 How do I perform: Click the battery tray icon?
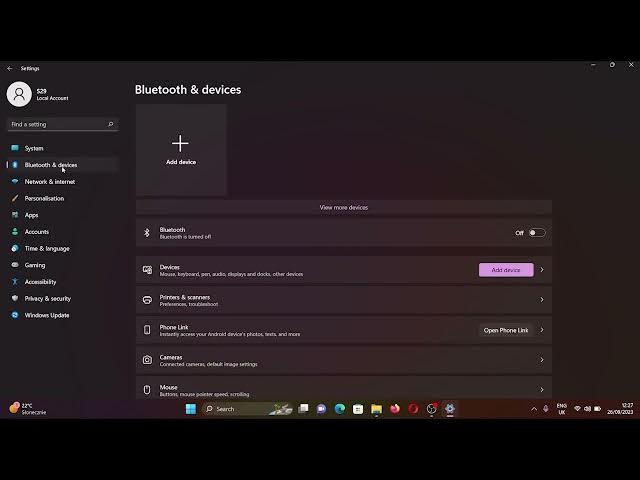click(x=598, y=409)
